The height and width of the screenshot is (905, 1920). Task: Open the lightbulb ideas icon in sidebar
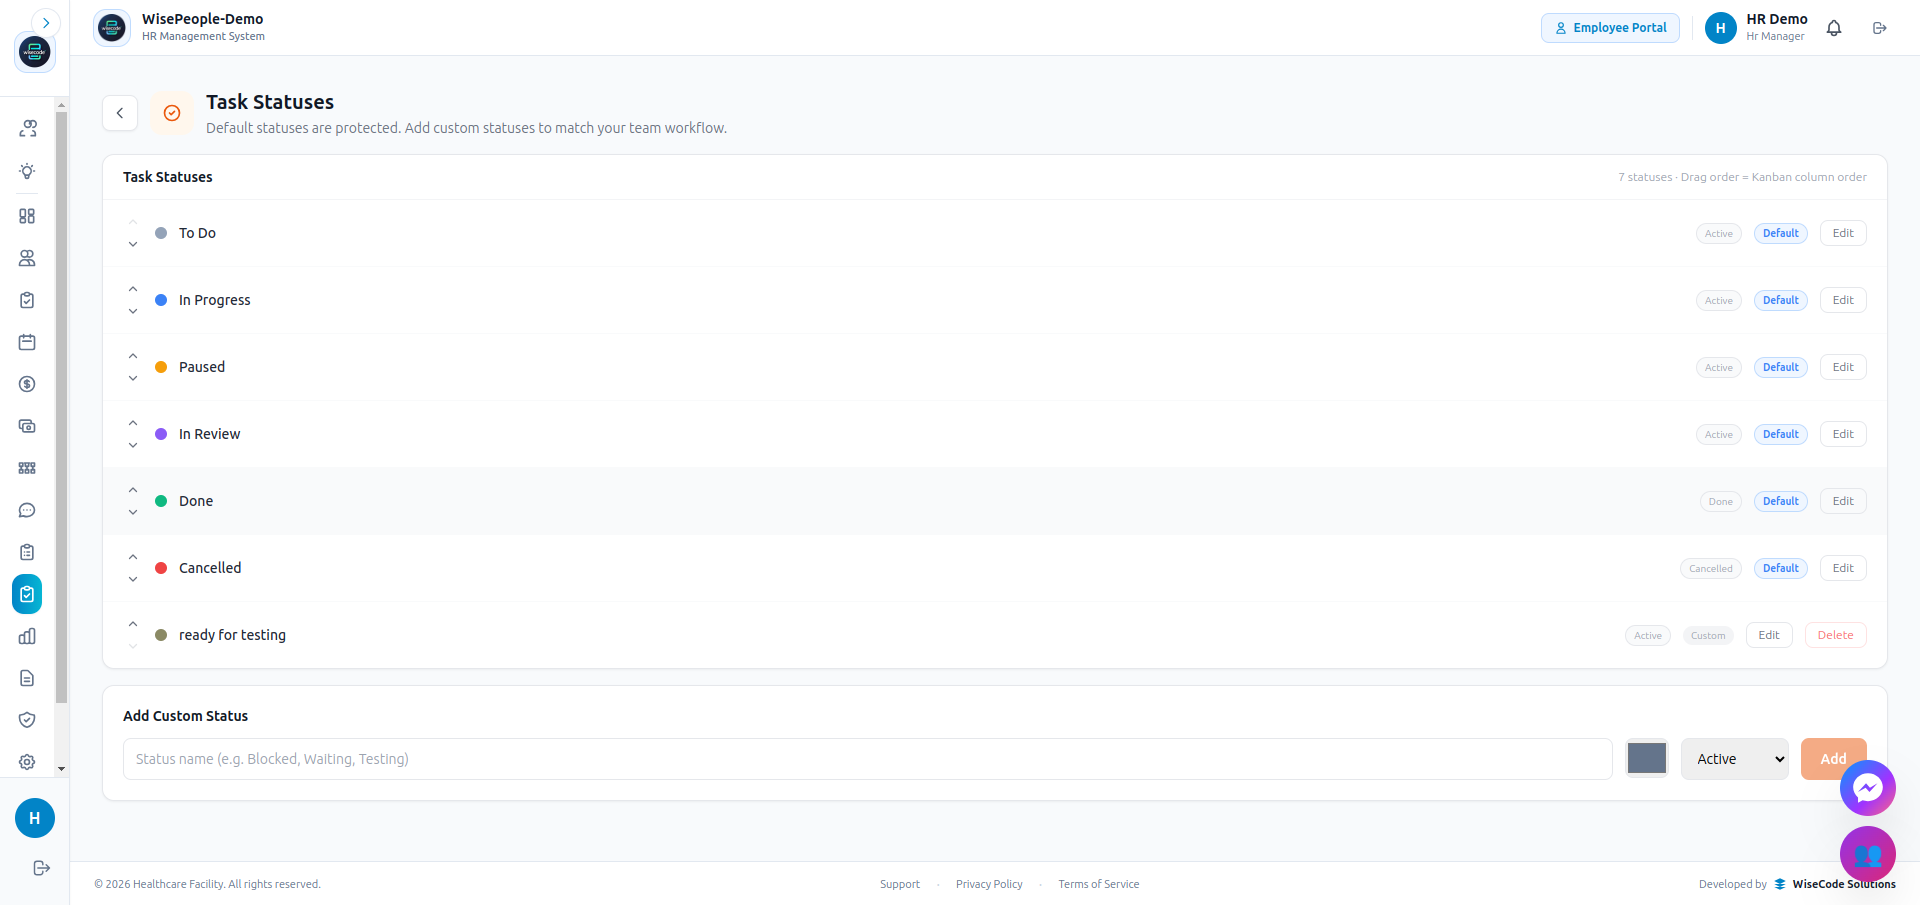coord(27,171)
